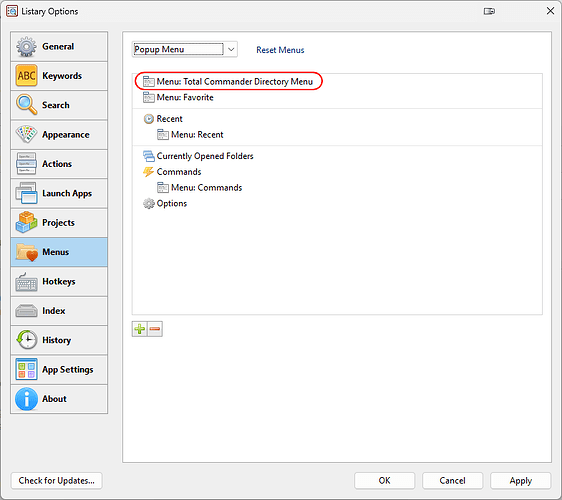Click the Menus folder-heart icon
562x500 pixels.
pyautogui.click(x=27, y=252)
